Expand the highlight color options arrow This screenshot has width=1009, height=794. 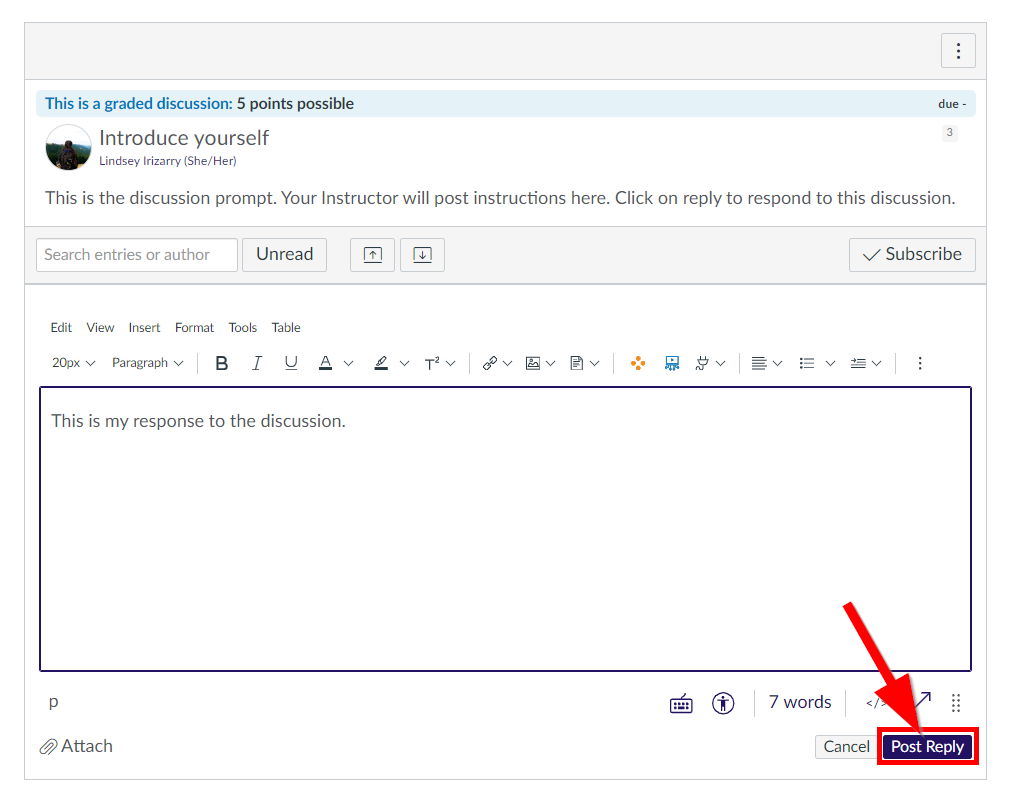(404, 364)
